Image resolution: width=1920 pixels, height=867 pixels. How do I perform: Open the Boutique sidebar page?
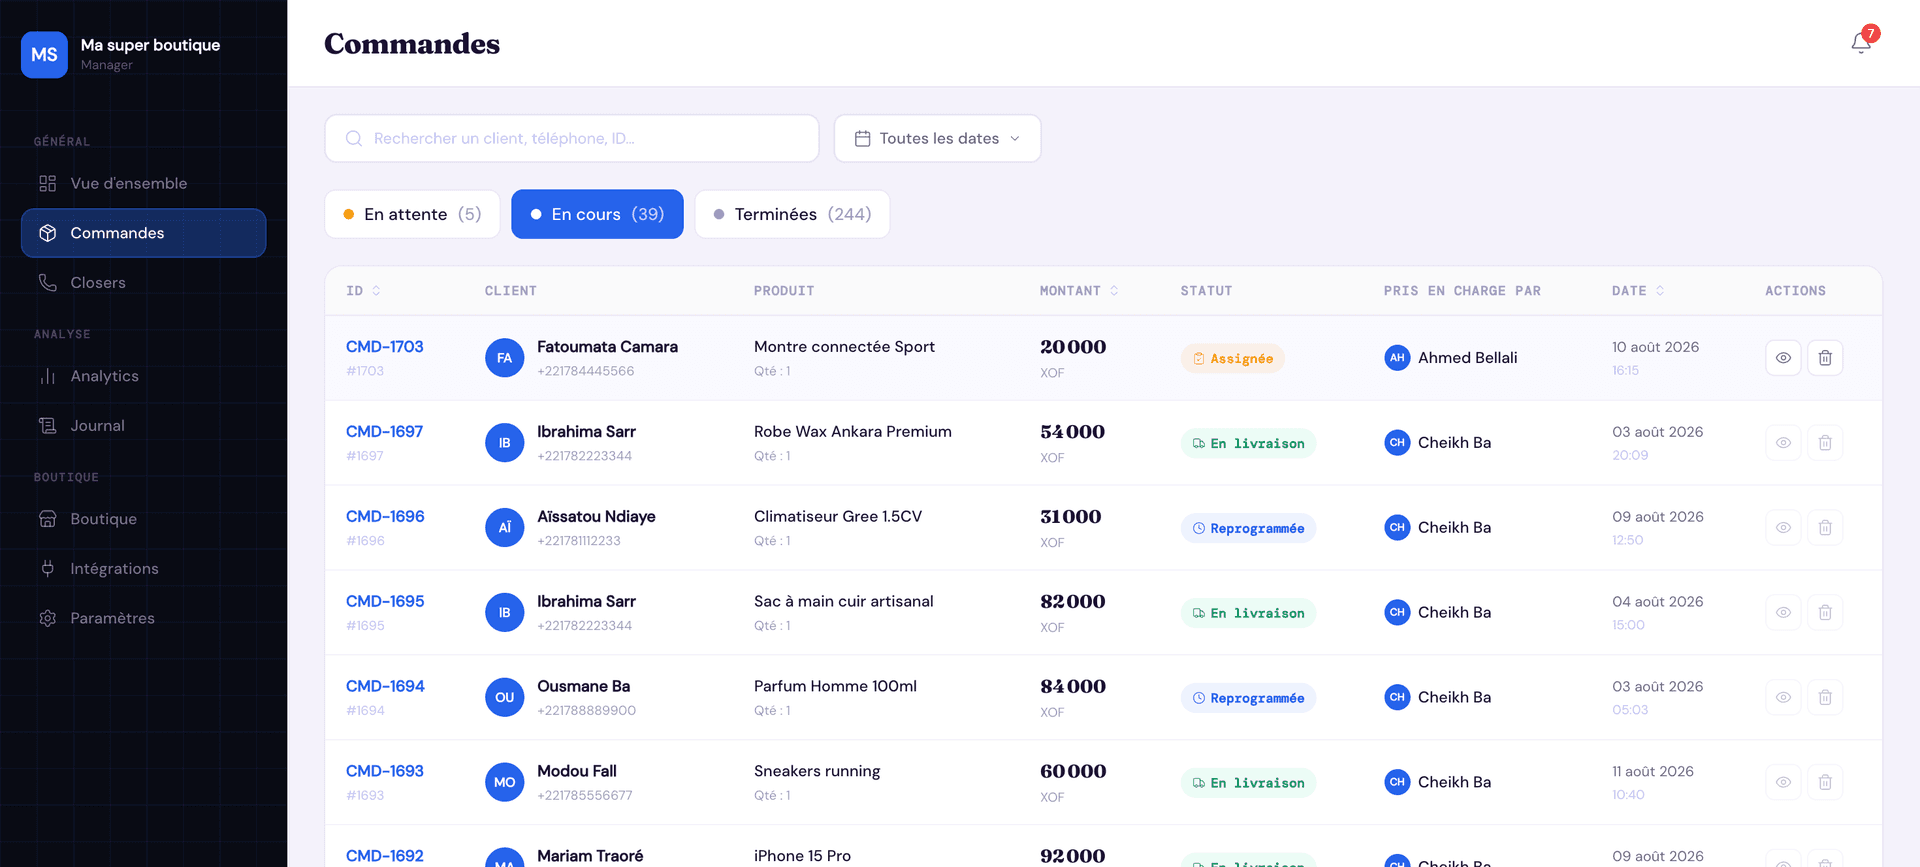click(x=143, y=519)
